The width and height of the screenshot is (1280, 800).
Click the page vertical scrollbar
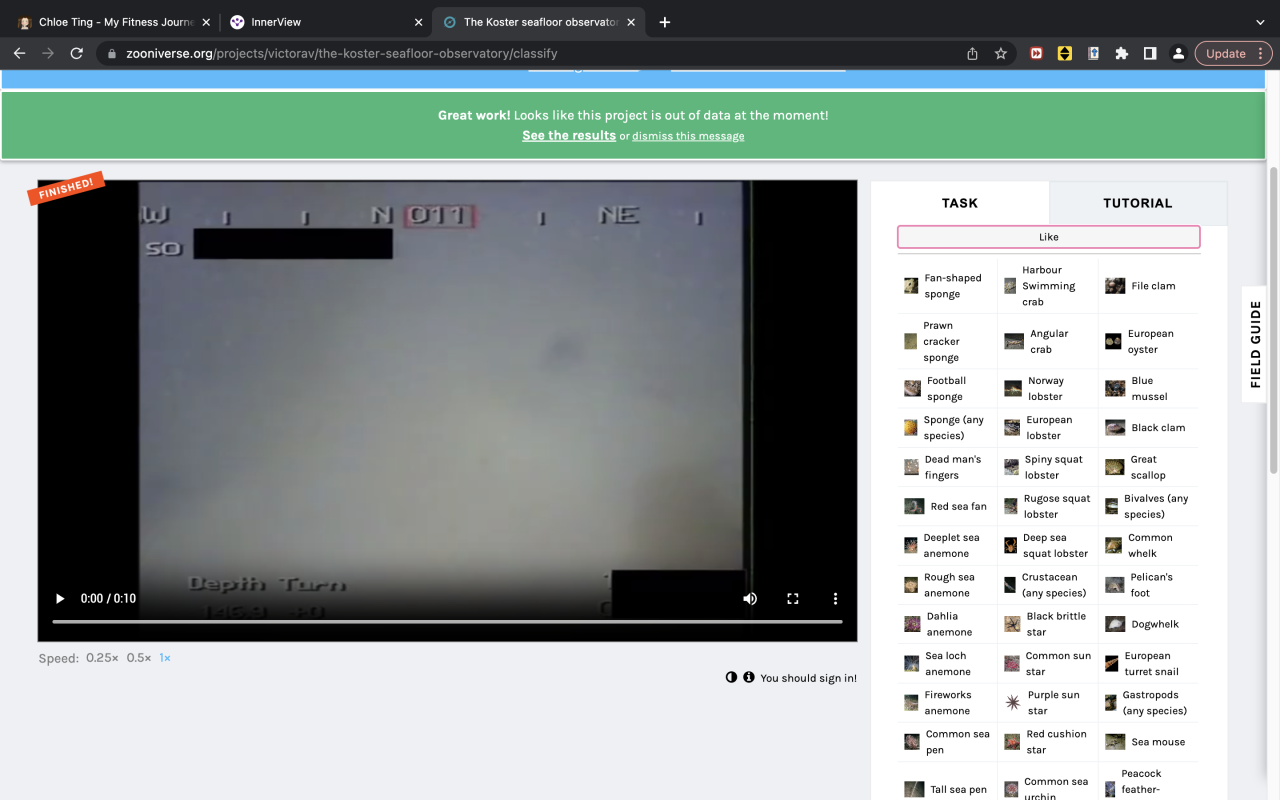[1273, 320]
